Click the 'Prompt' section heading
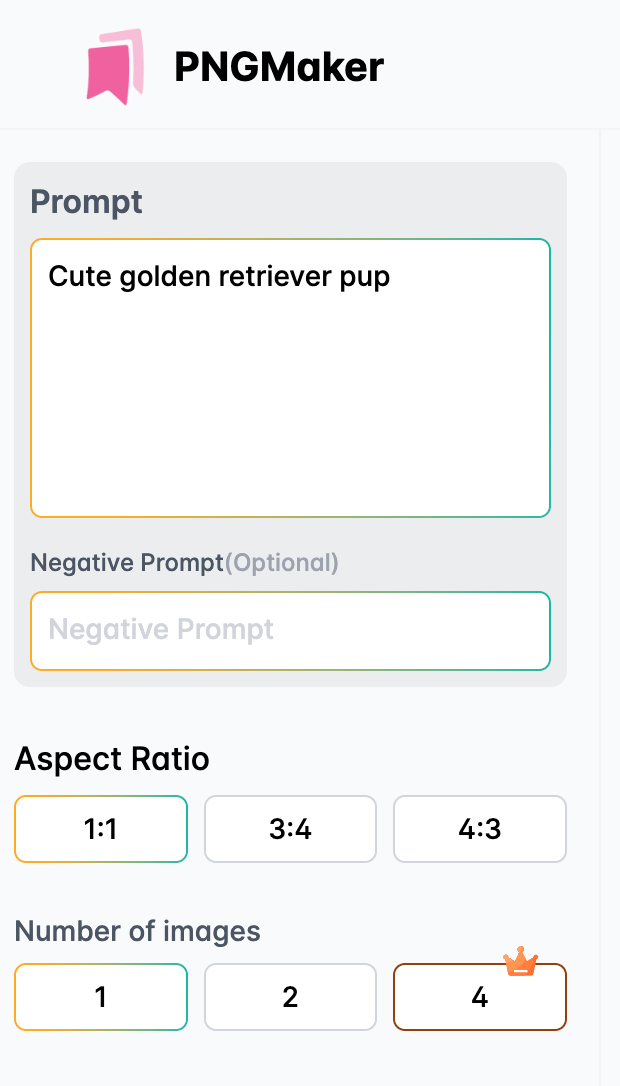This screenshot has width=620, height=1086. pos(86,202)
